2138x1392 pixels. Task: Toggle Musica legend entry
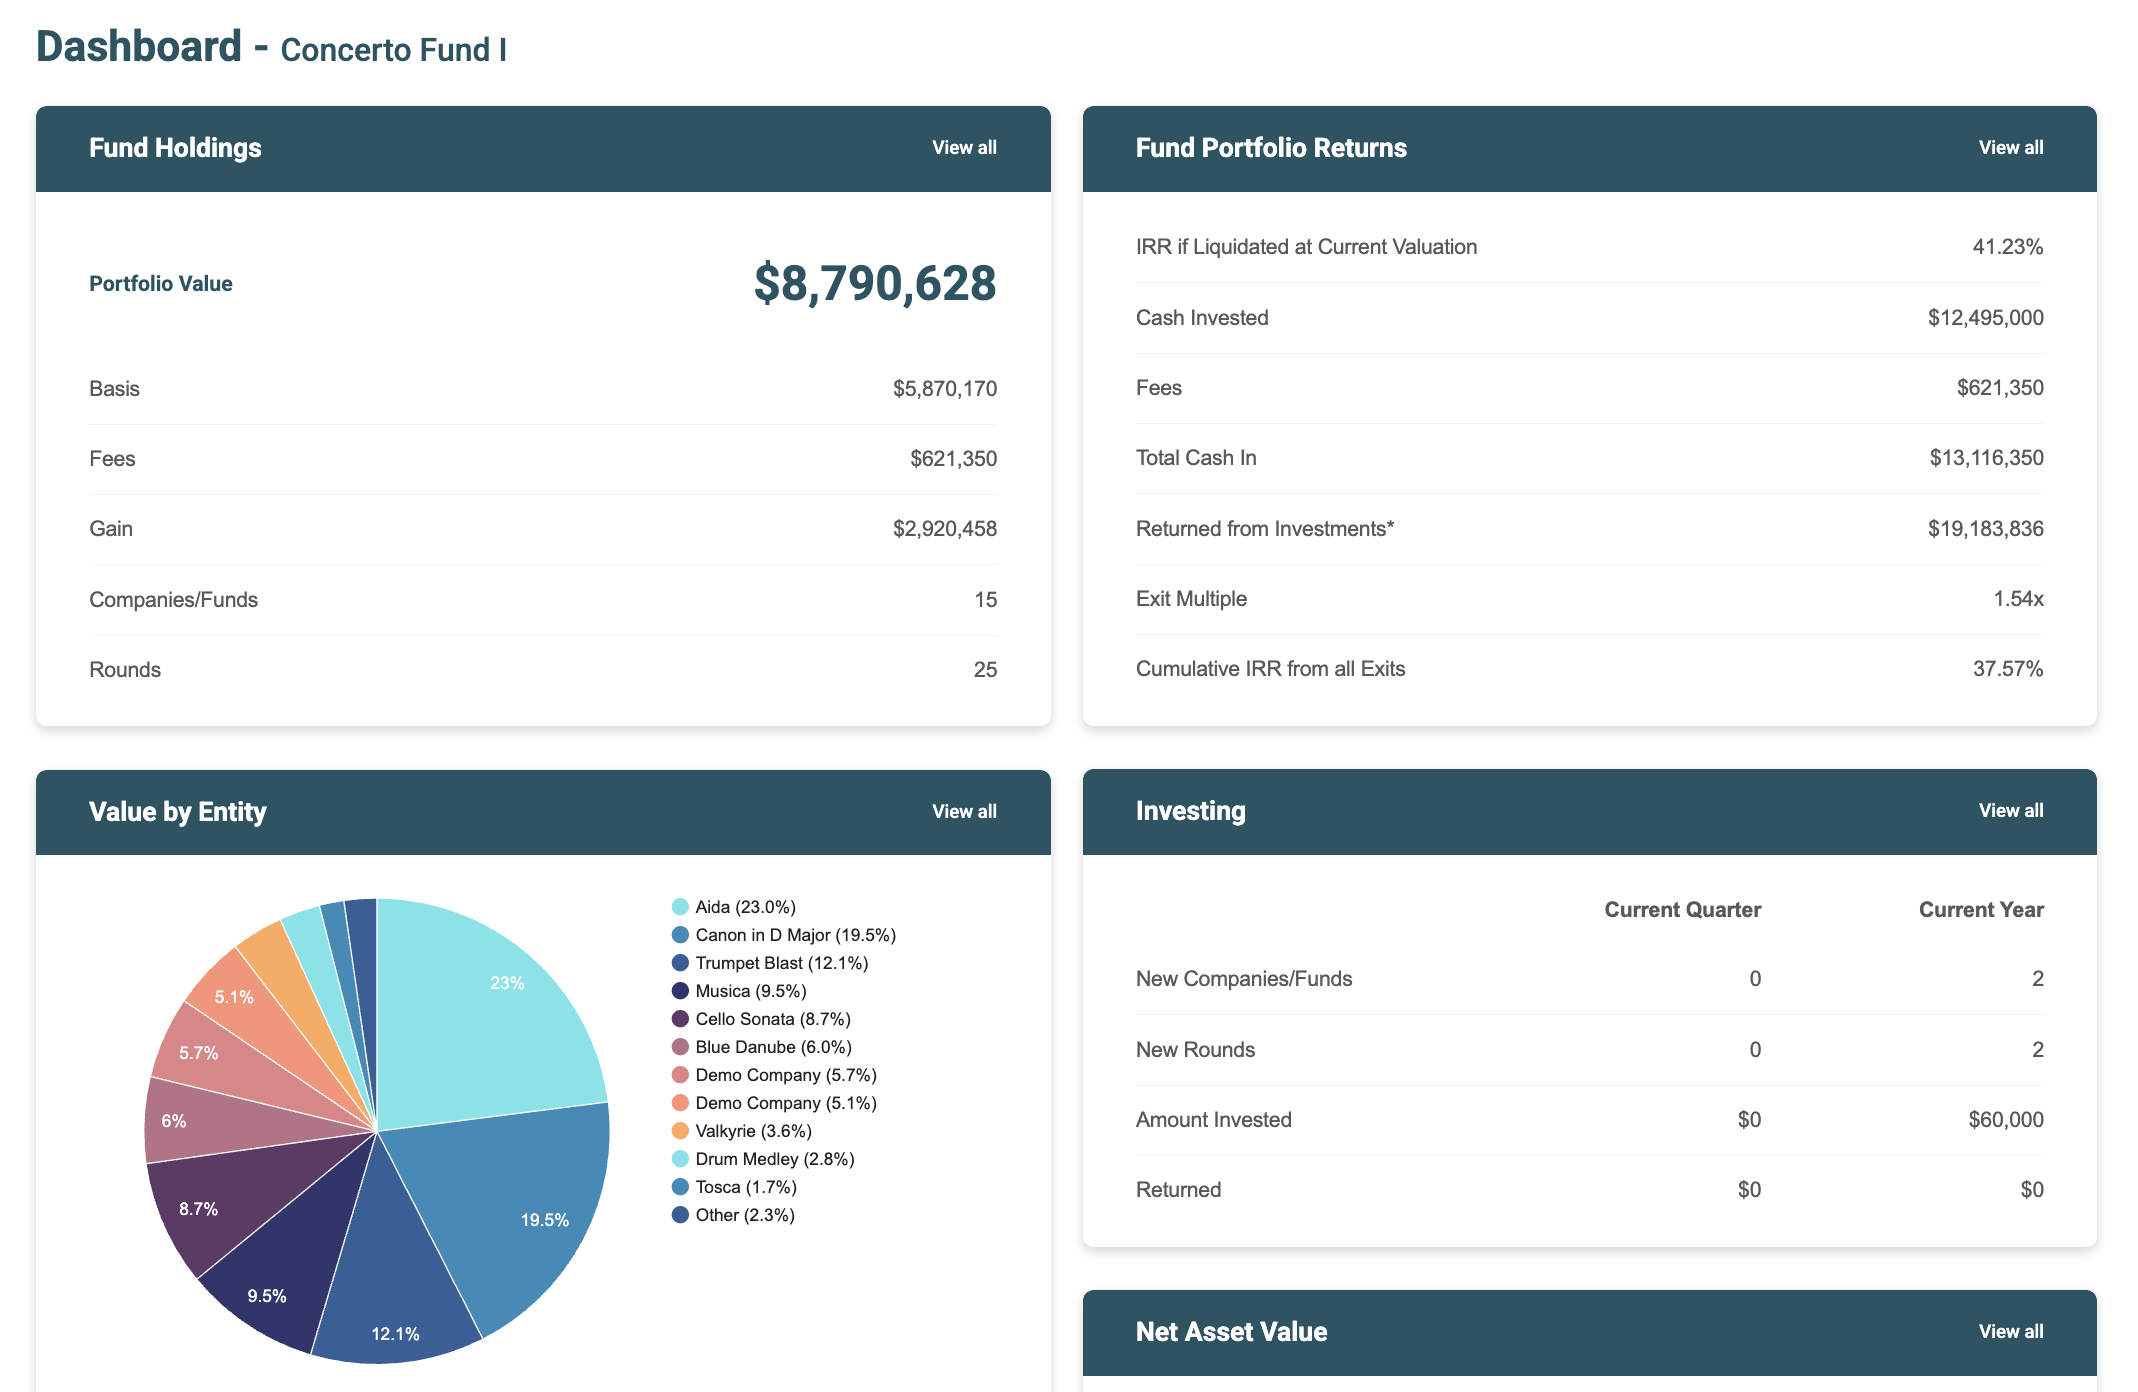(x=750, y=991)
